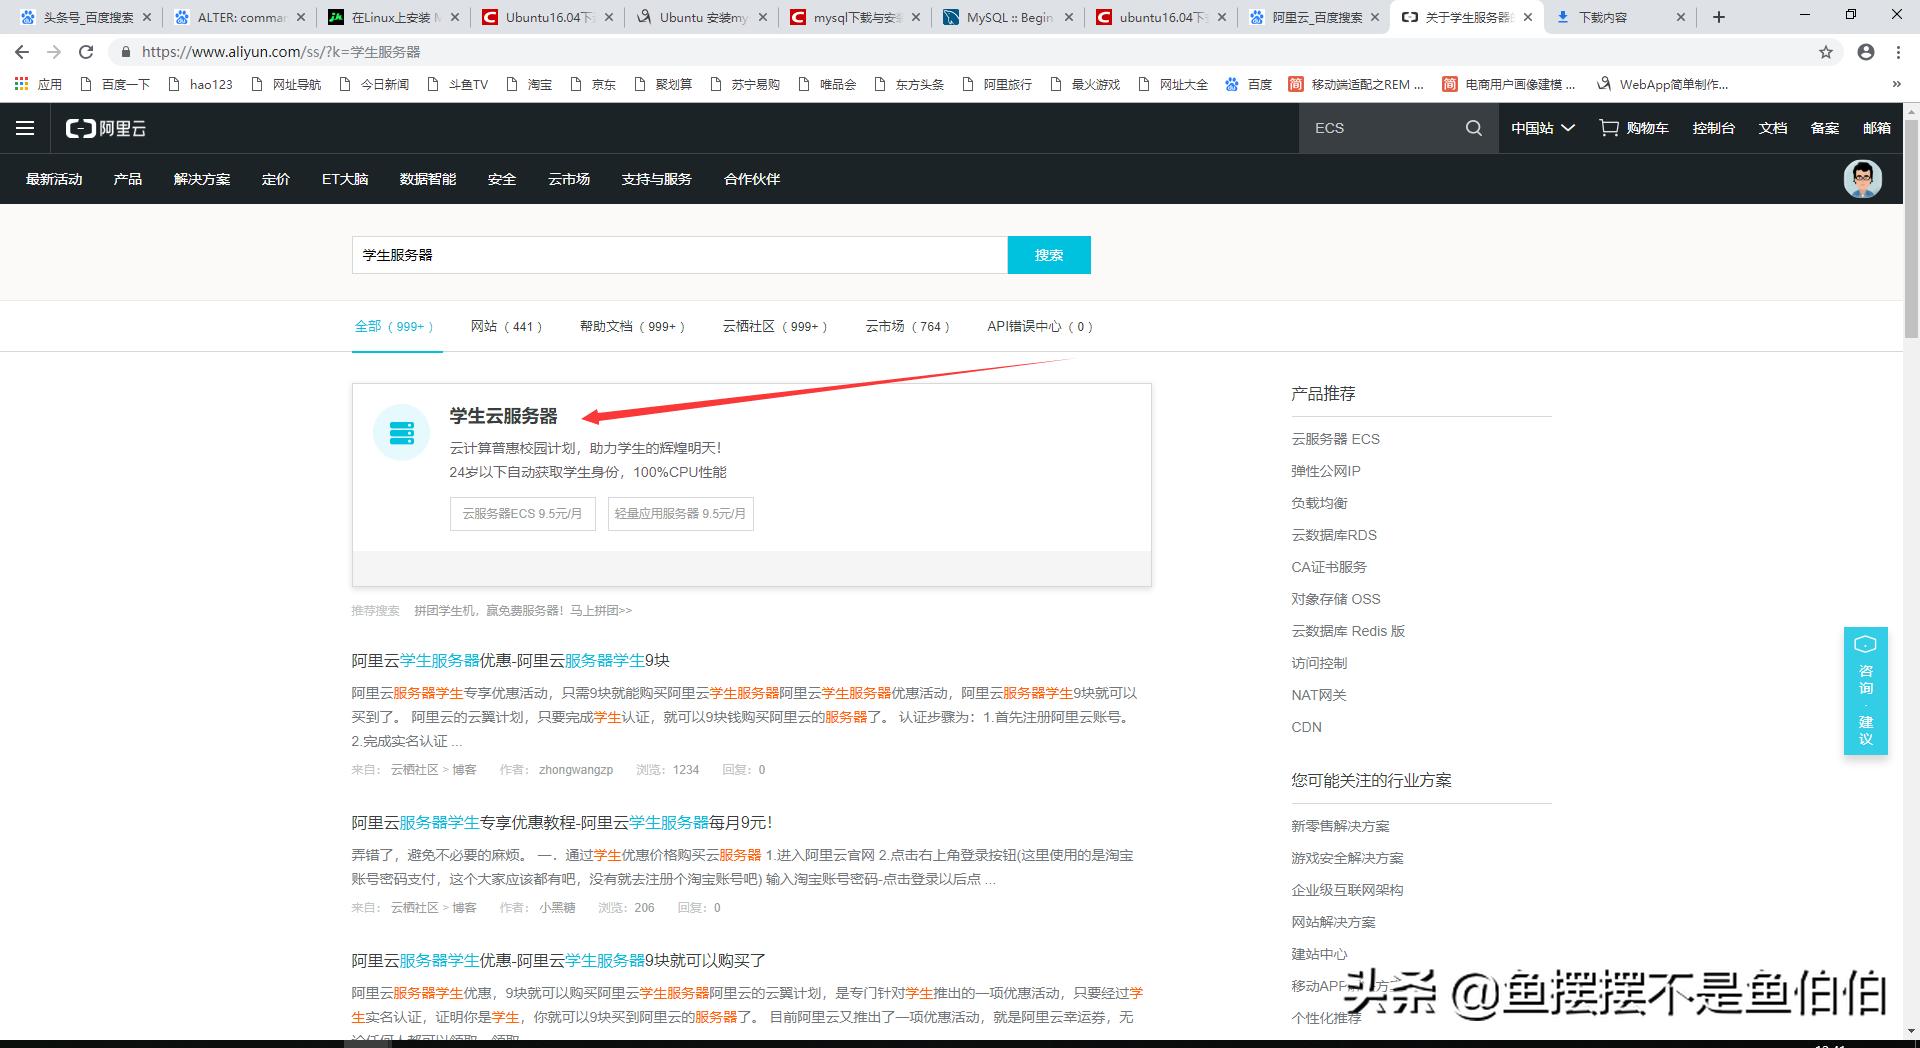Image resolution: width=1920 pixels, height=1048 pixels.
Task: Click the magnifier icon in the ECS search bar
Action: 1473,128
